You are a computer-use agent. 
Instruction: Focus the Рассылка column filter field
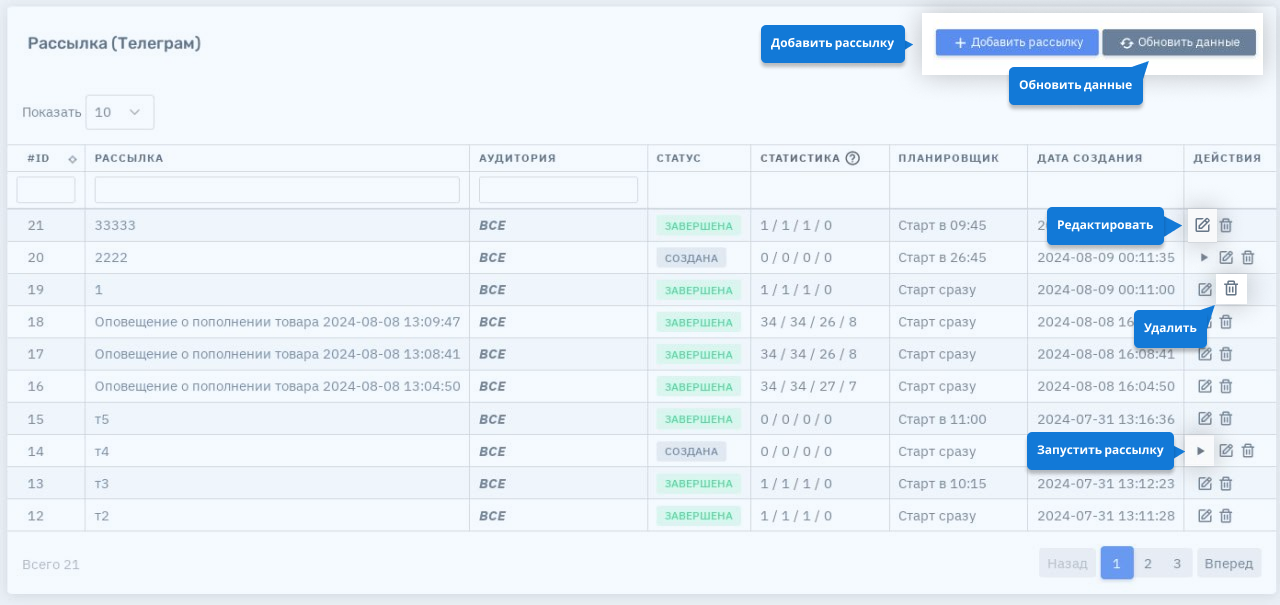[x=277, y=190]
